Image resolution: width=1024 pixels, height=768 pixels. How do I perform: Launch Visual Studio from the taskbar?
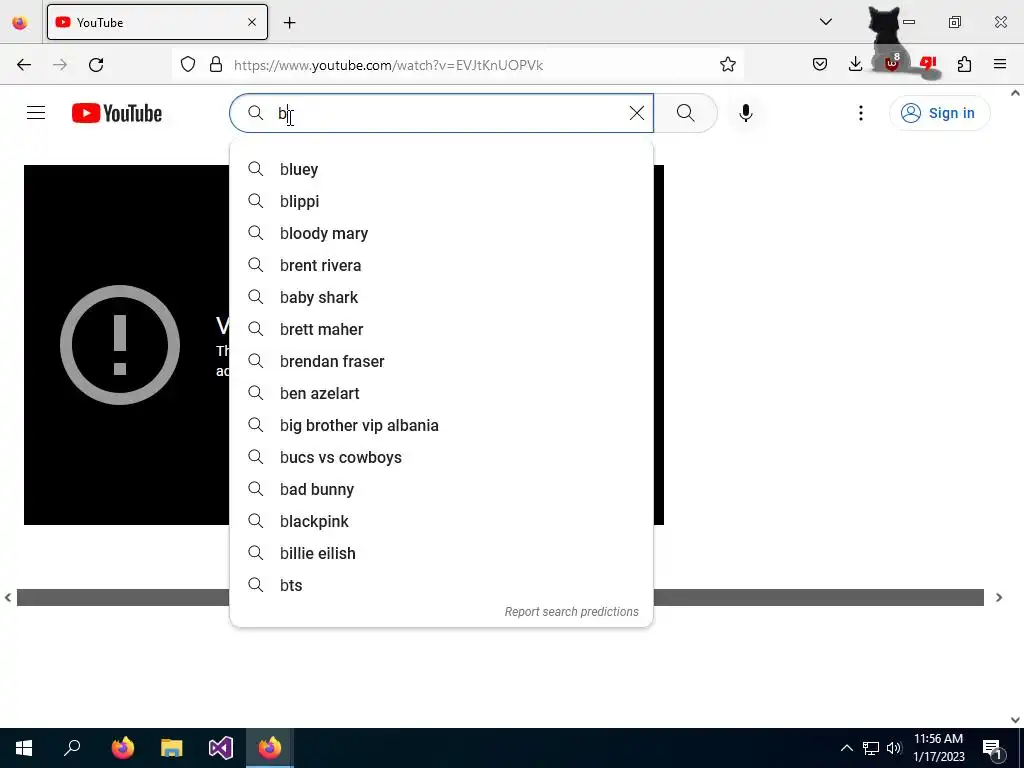pos(221,748)
